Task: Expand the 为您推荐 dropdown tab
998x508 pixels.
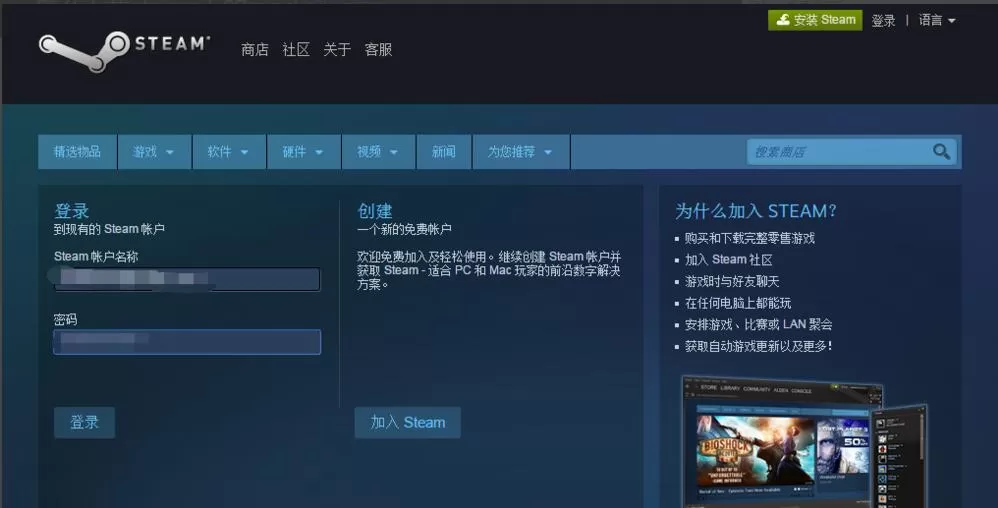Action: (x=521, y=152)
